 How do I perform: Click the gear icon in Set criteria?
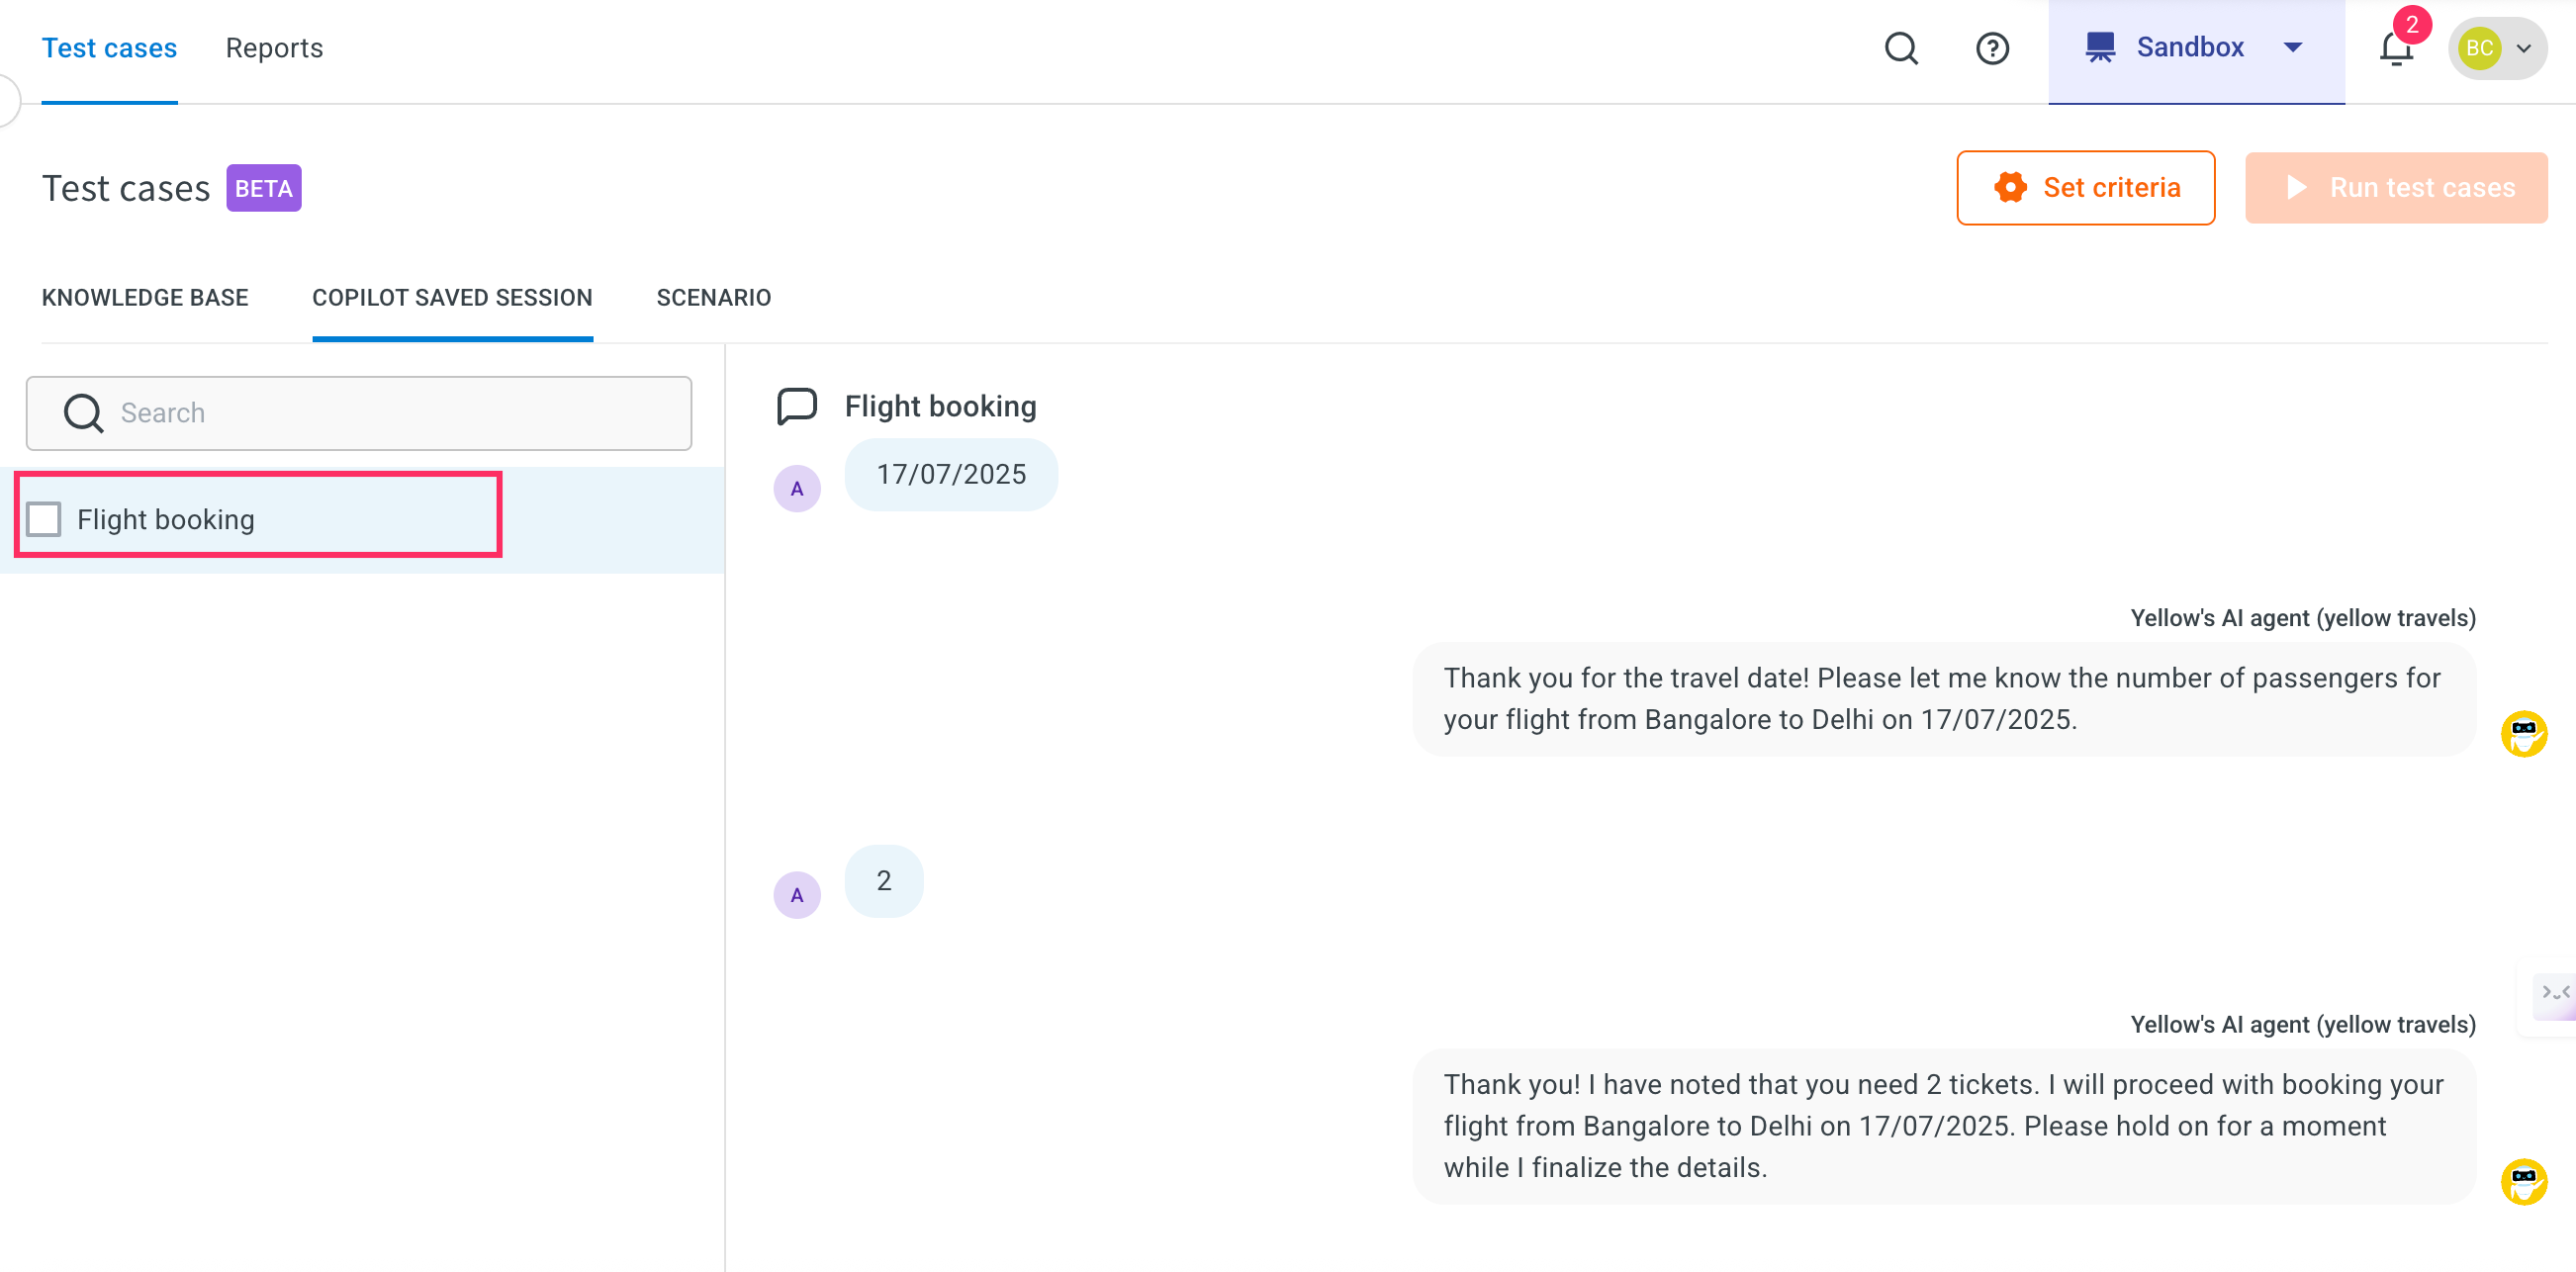pos(2009,187)
